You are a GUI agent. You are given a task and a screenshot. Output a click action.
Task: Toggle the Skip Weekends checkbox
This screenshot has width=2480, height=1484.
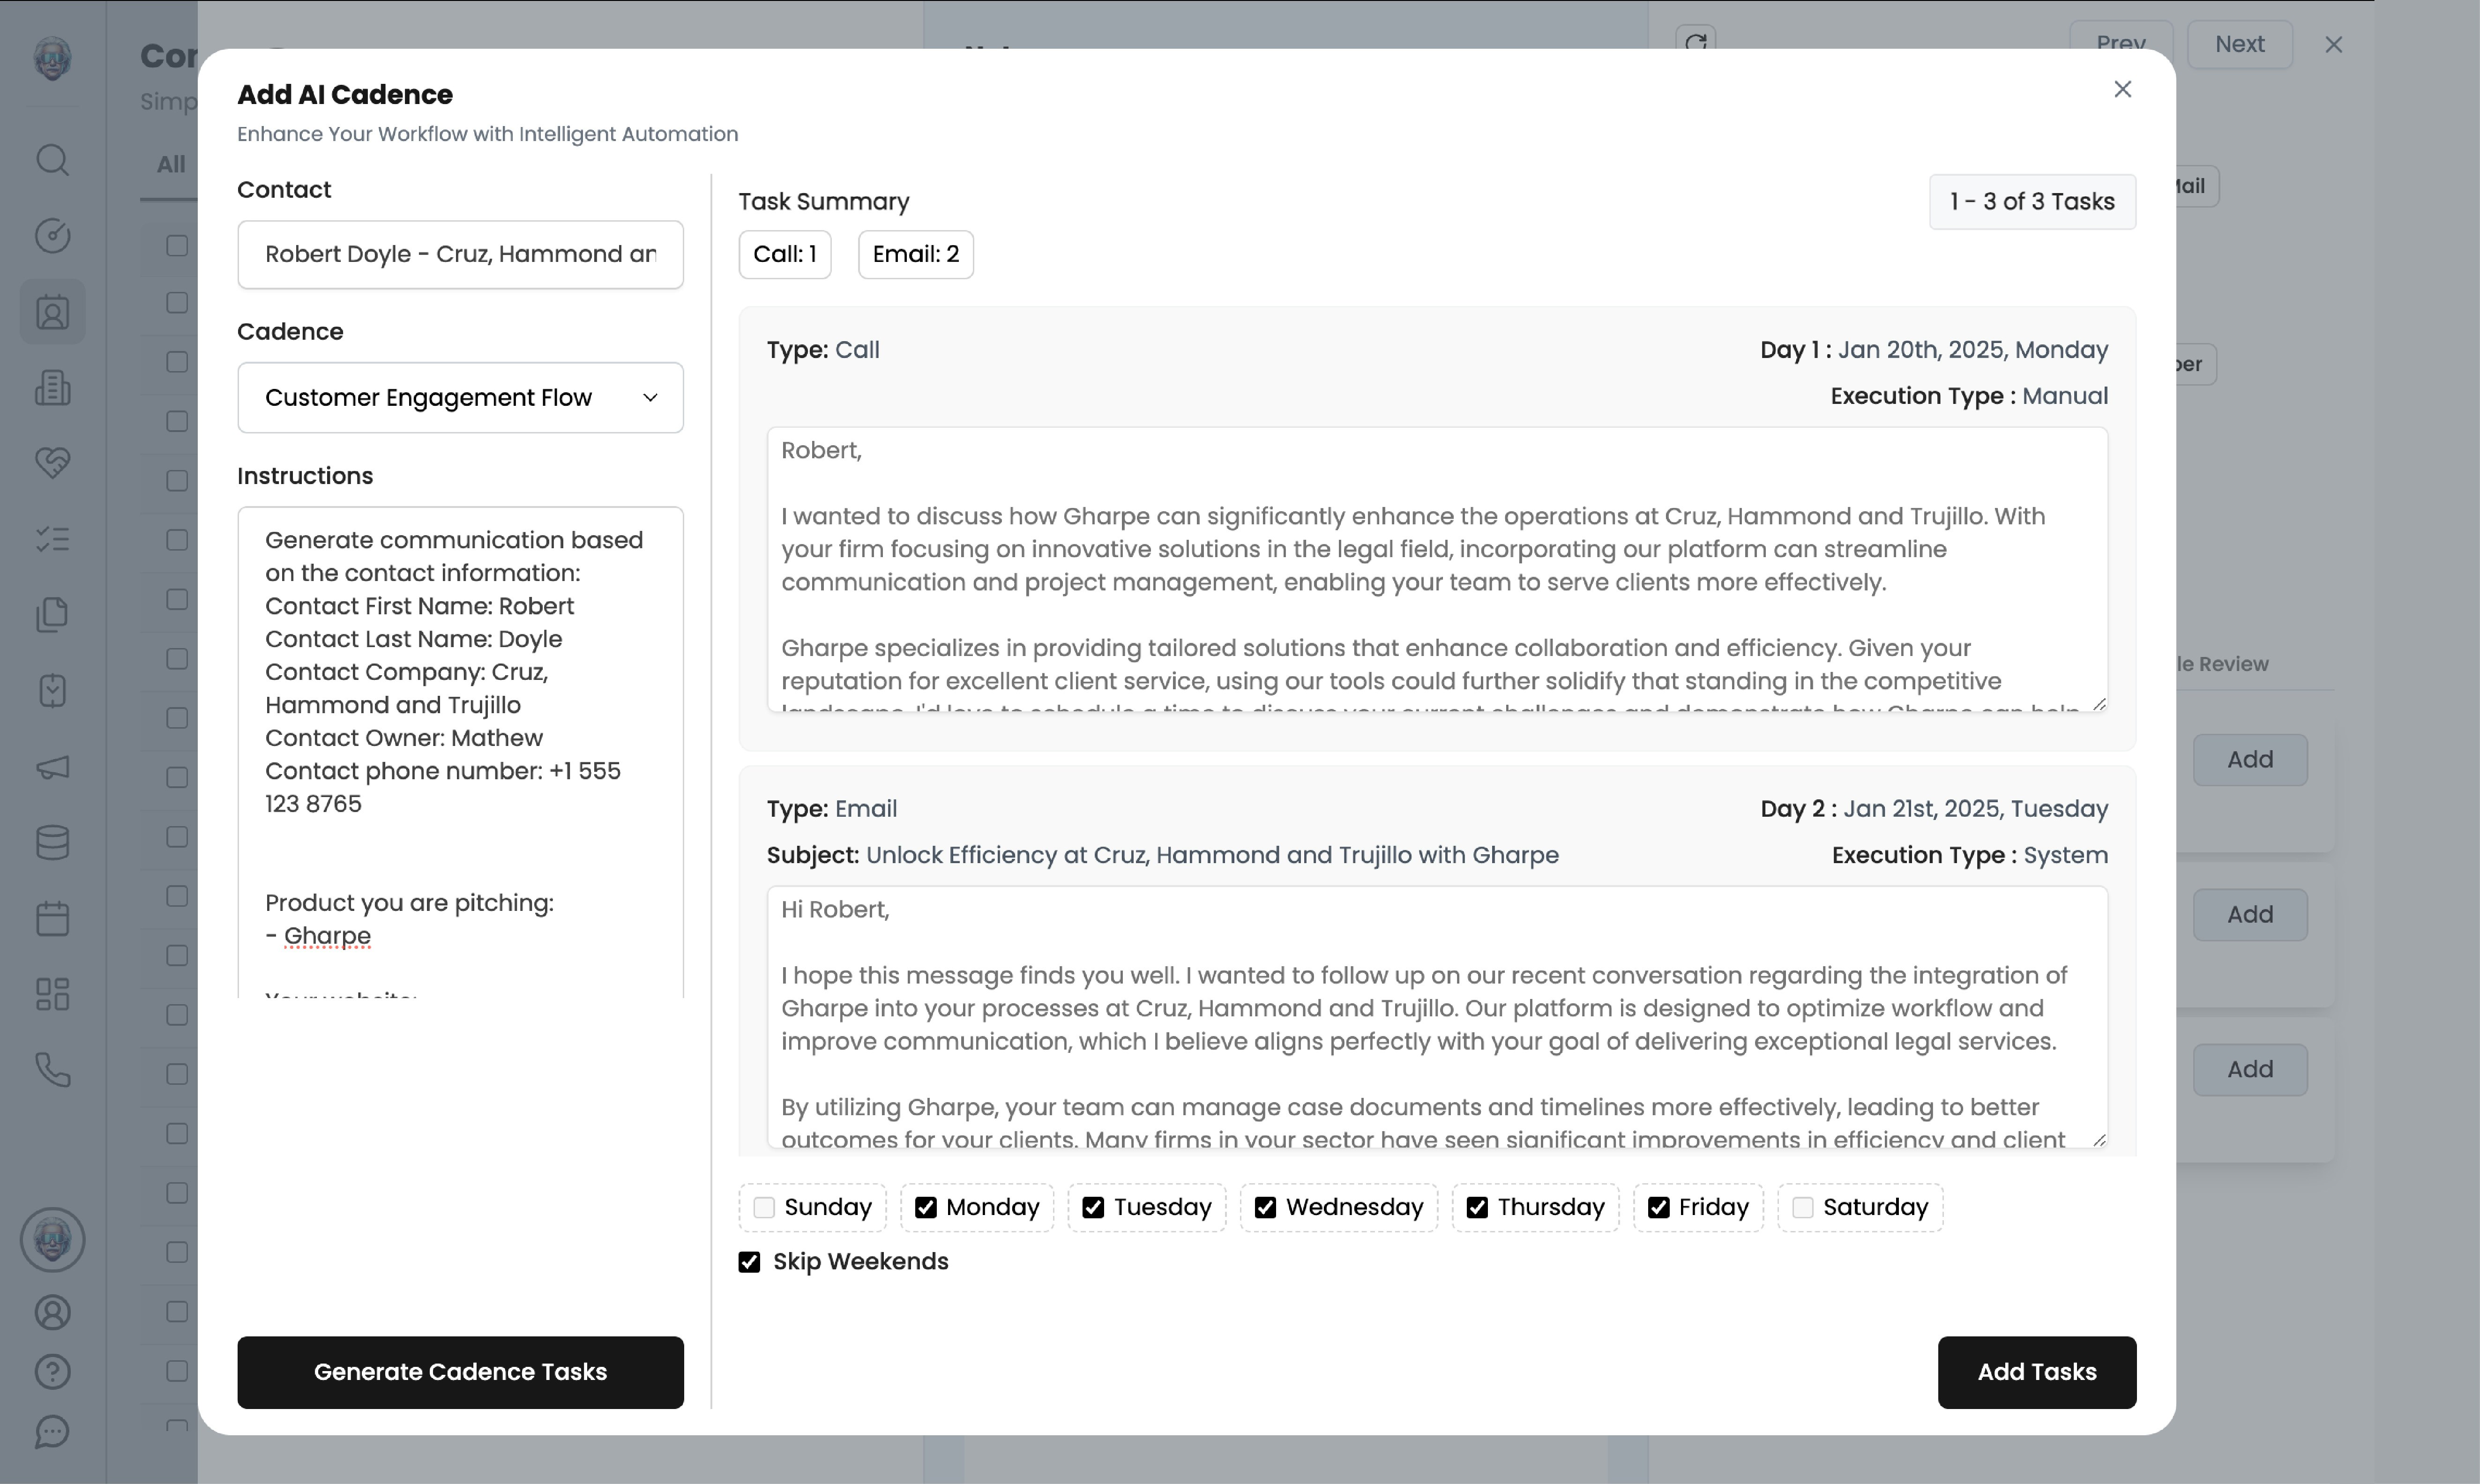click(x=749, y=1262)
